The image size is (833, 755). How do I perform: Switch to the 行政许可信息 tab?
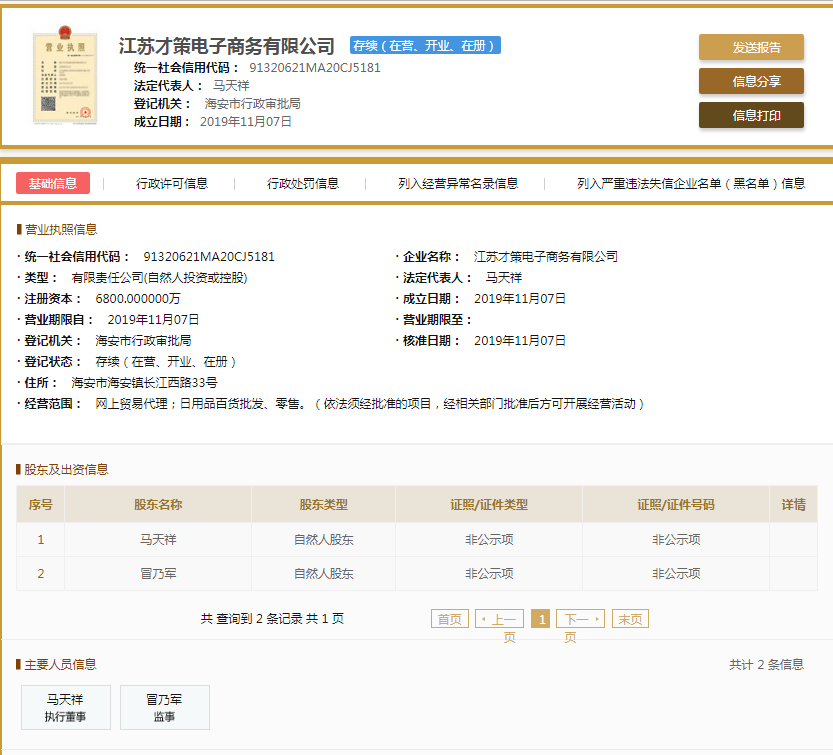[x=172, y=183]
